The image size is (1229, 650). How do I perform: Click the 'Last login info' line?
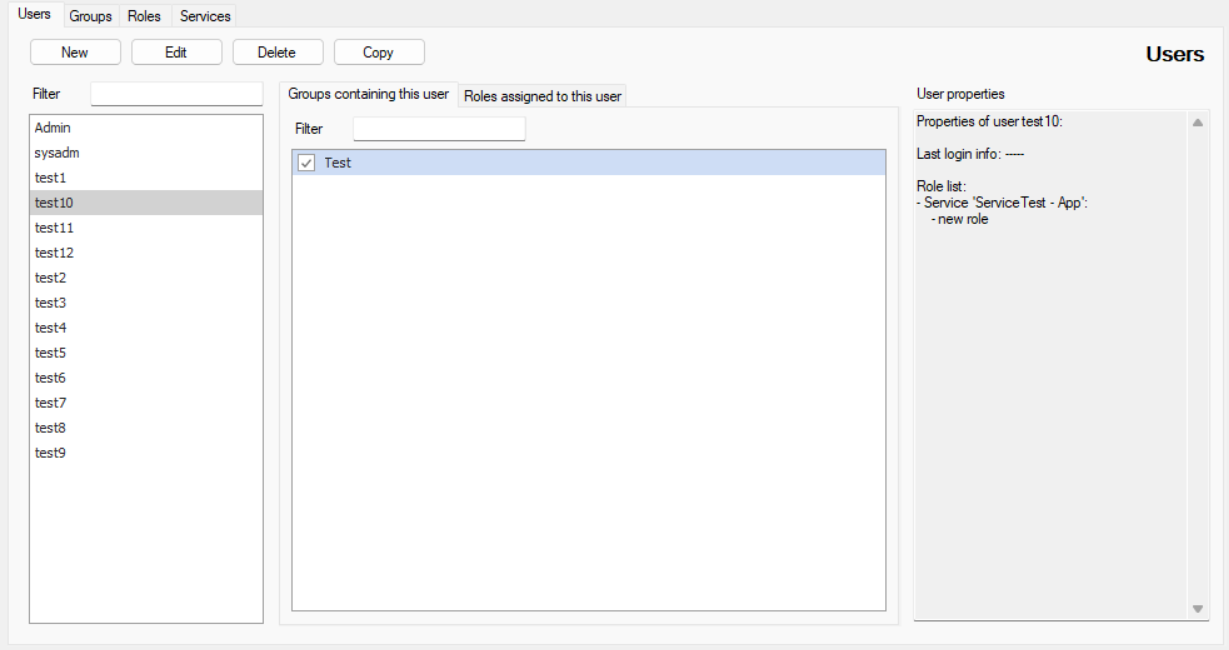coord(970,154)
